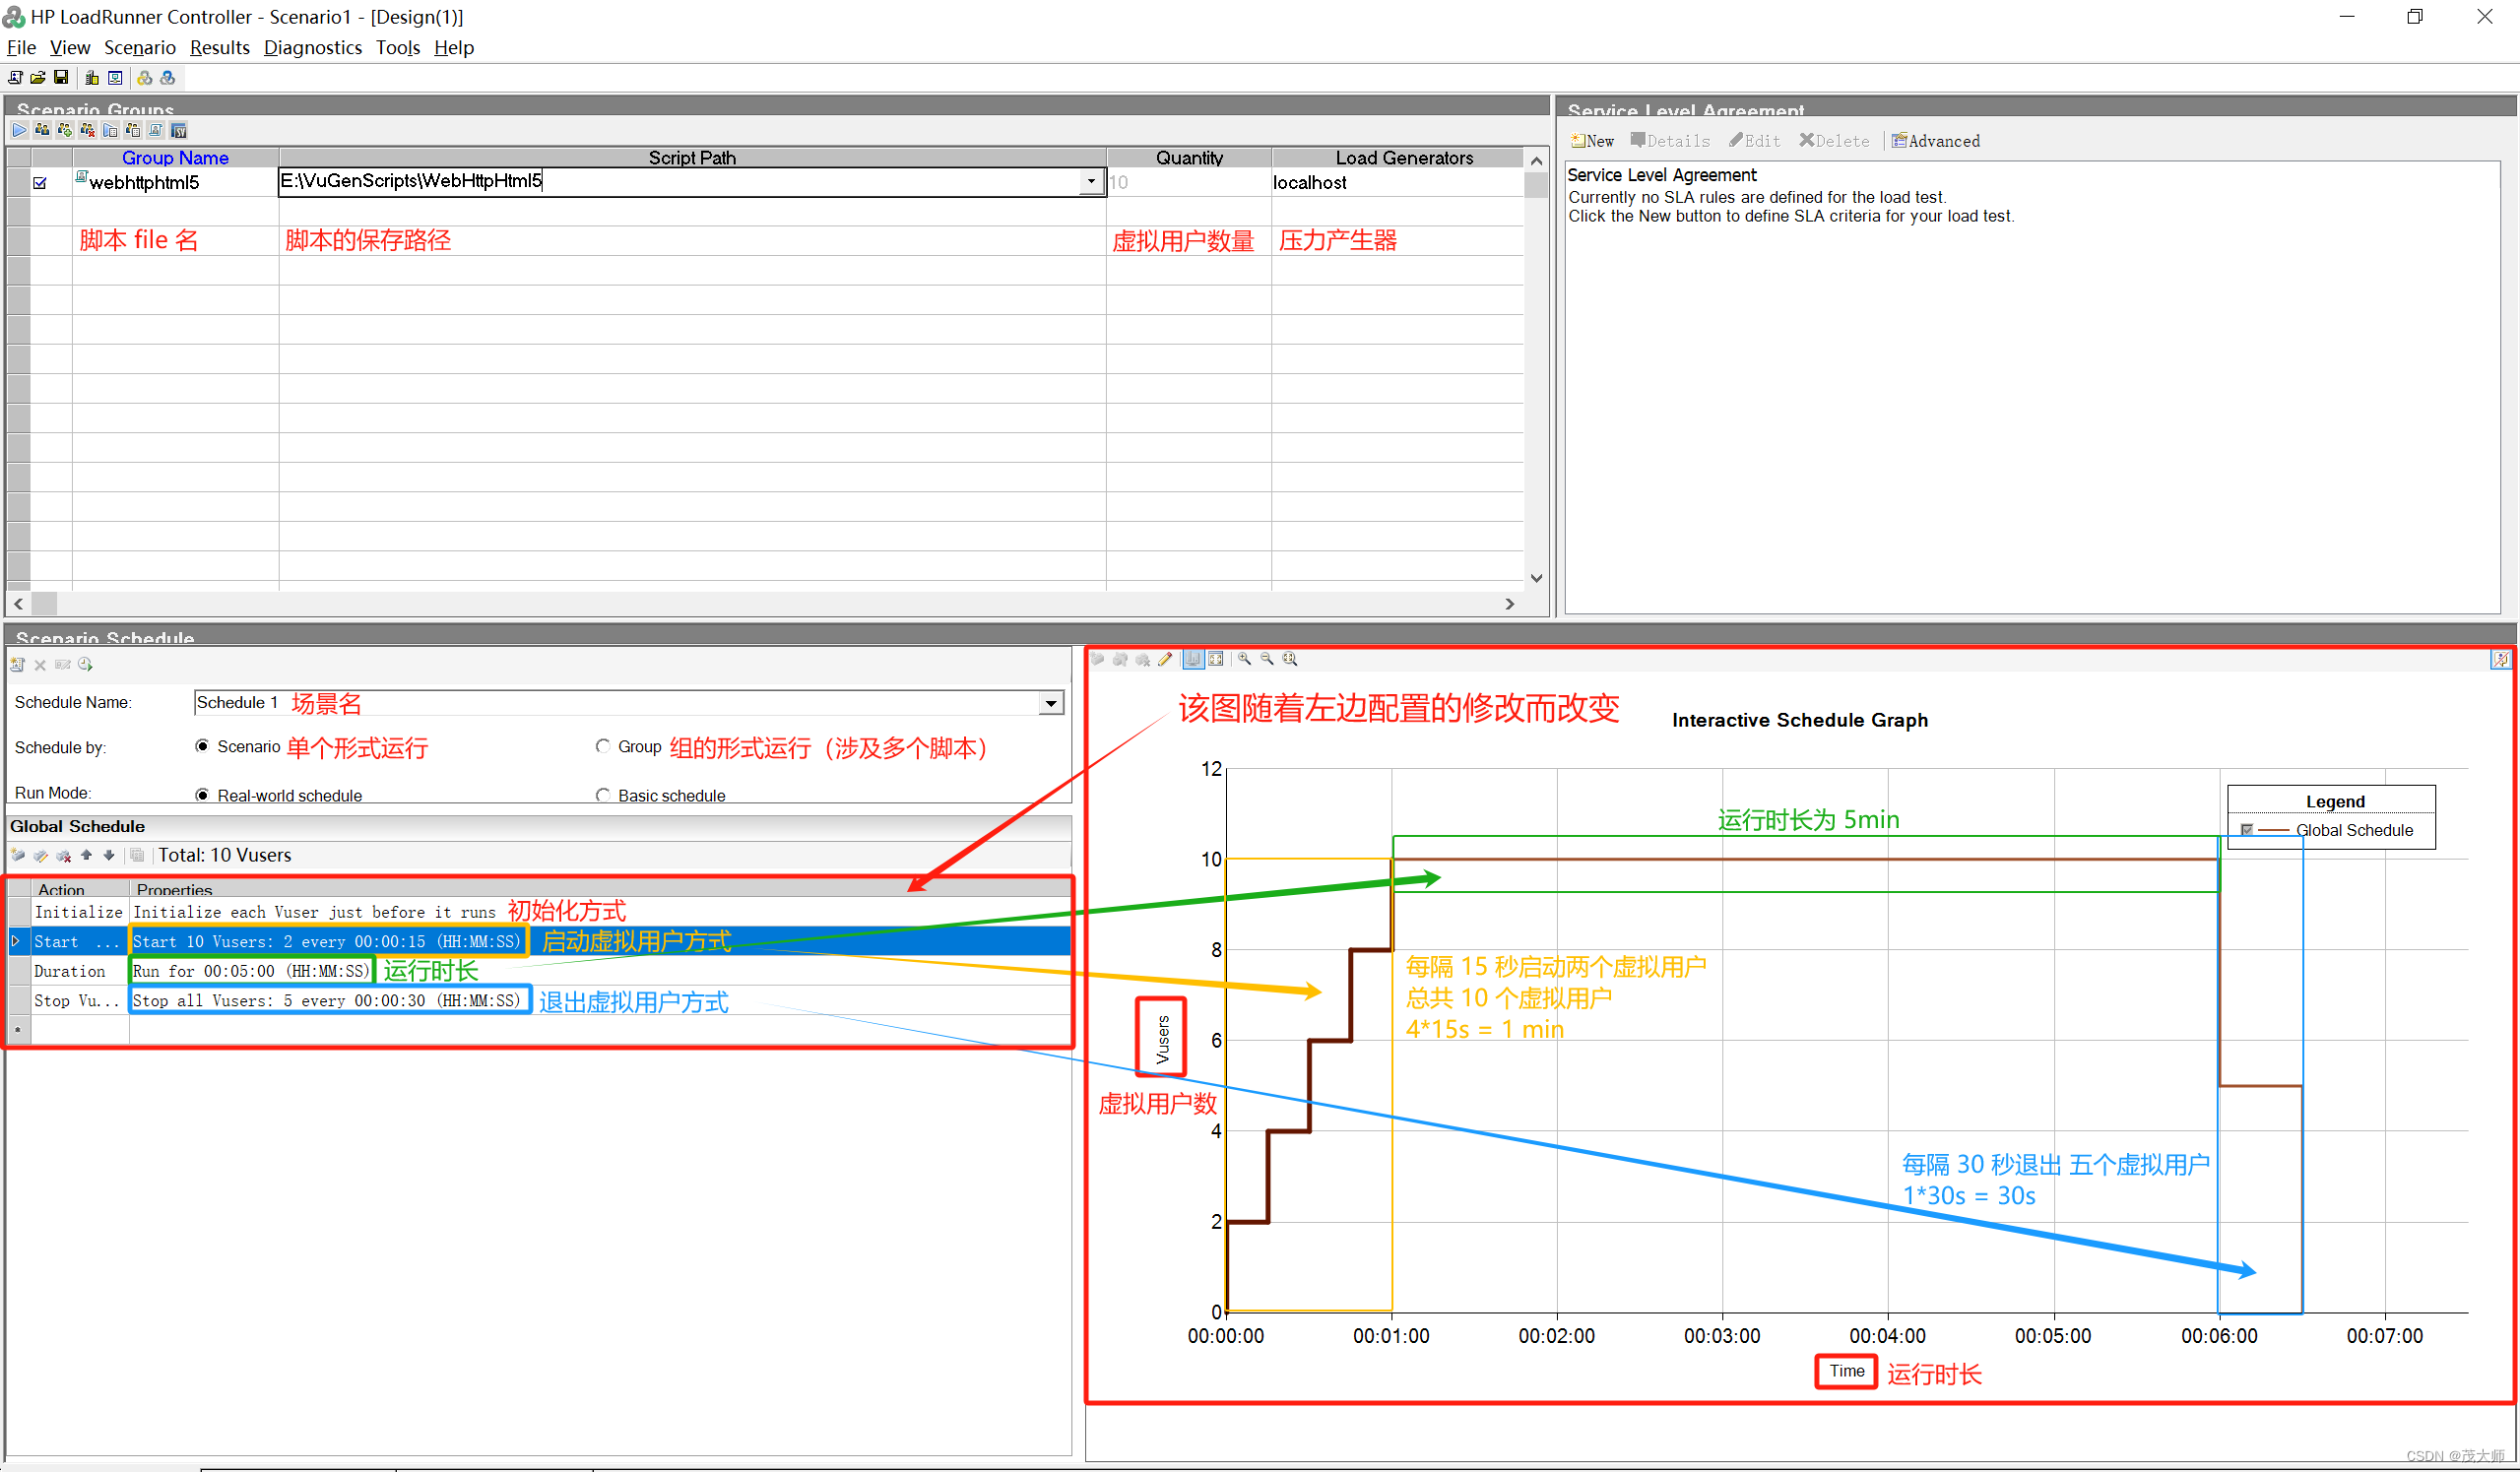This screenshot has width=2520, height=1472.
Task: Toggle the Global Schedule legend checkbox
Action: (x=2248, y=830)
